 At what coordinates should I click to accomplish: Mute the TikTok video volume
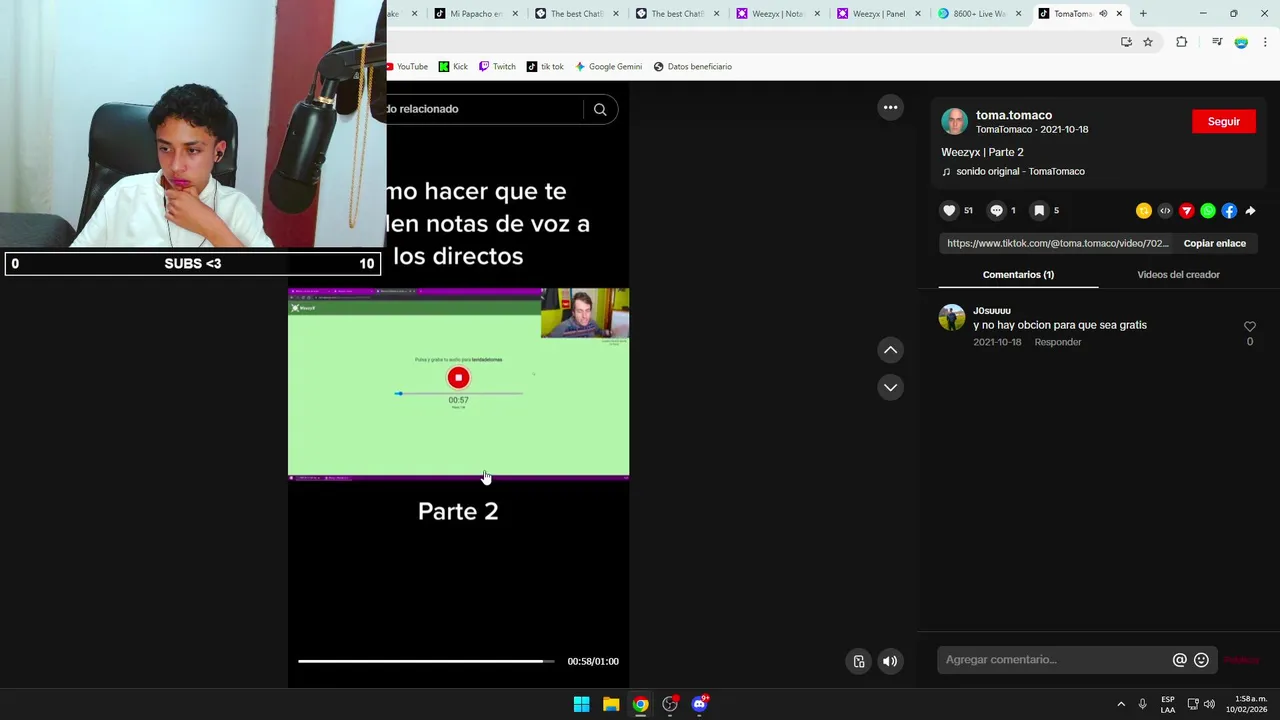tap(890, 661)
